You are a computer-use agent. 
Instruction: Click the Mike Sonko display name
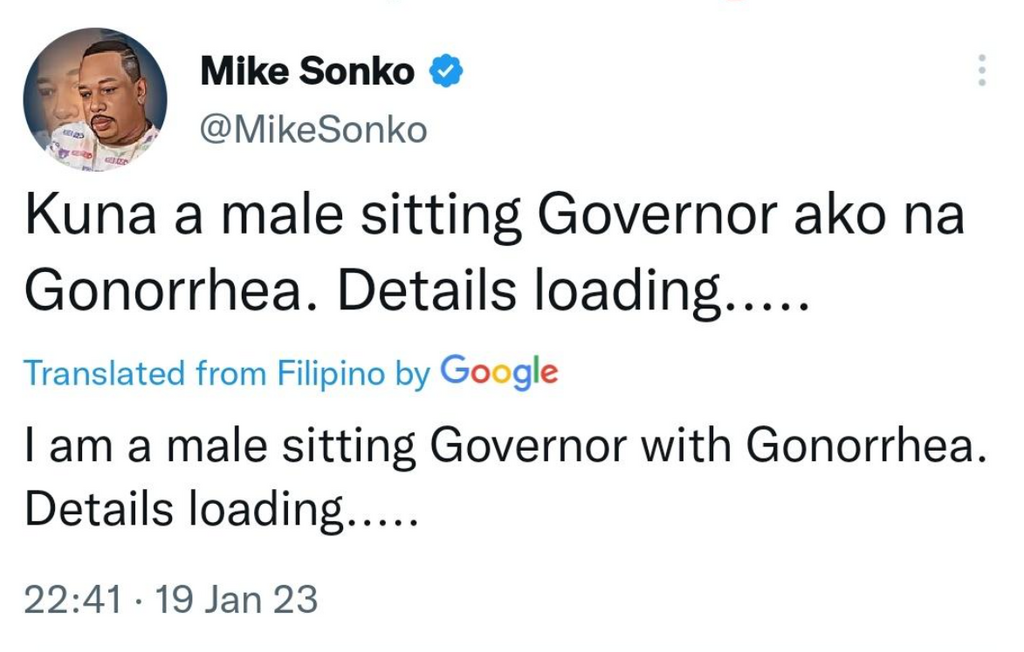pyautogui.click(x=307, y=72)
